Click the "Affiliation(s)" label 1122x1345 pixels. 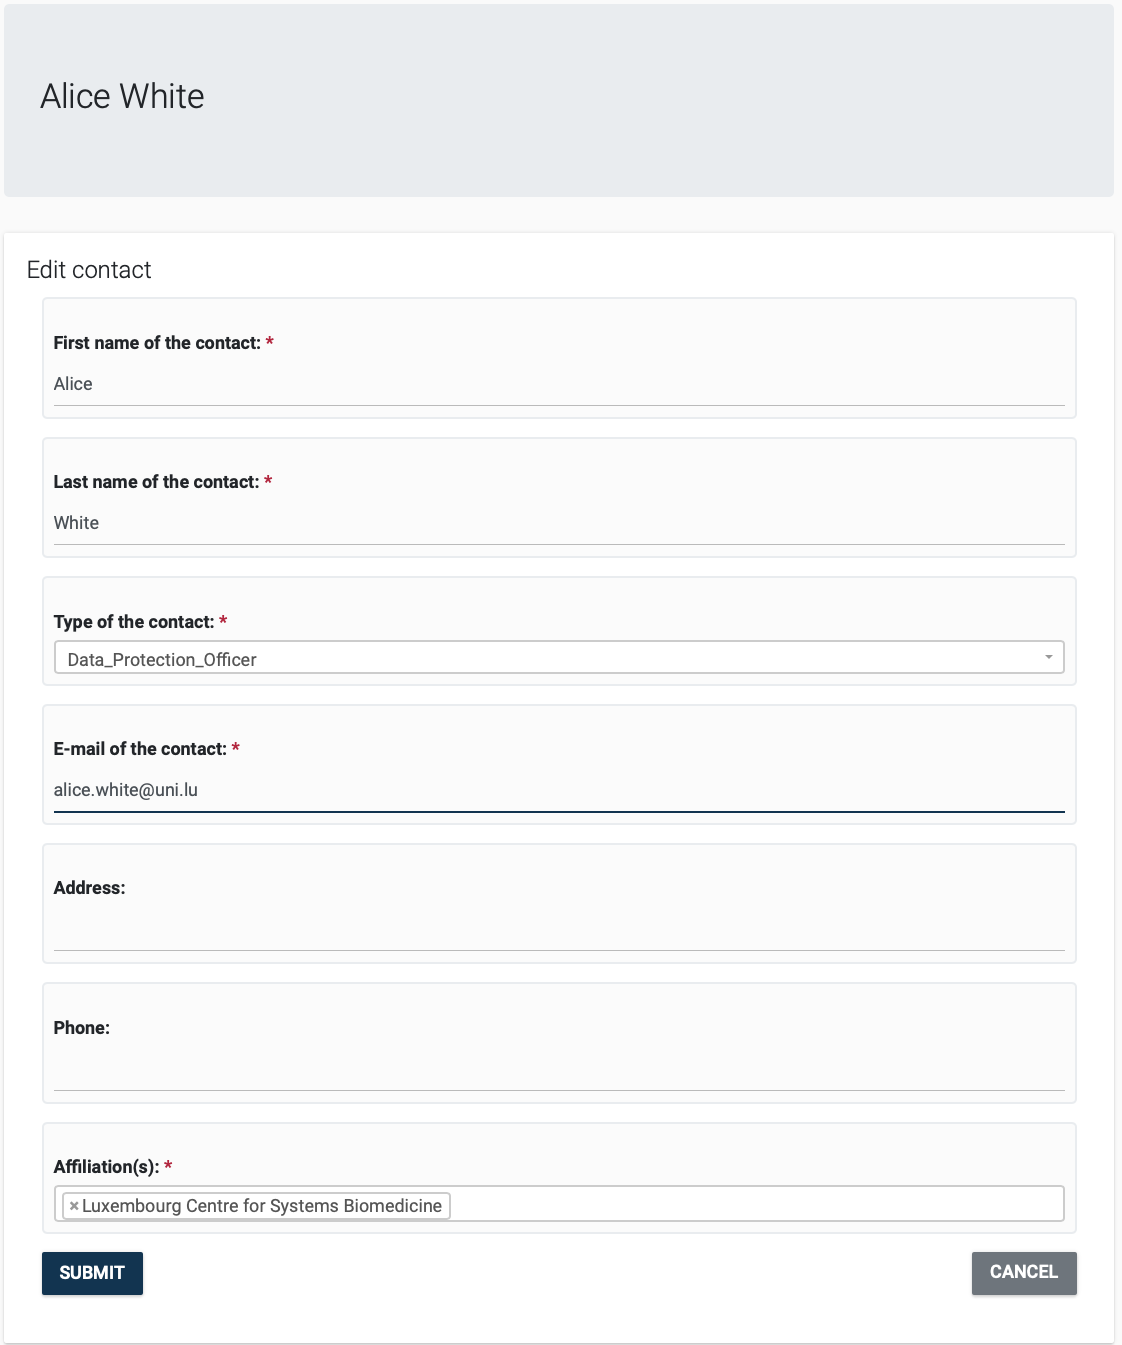[106, 1167]
